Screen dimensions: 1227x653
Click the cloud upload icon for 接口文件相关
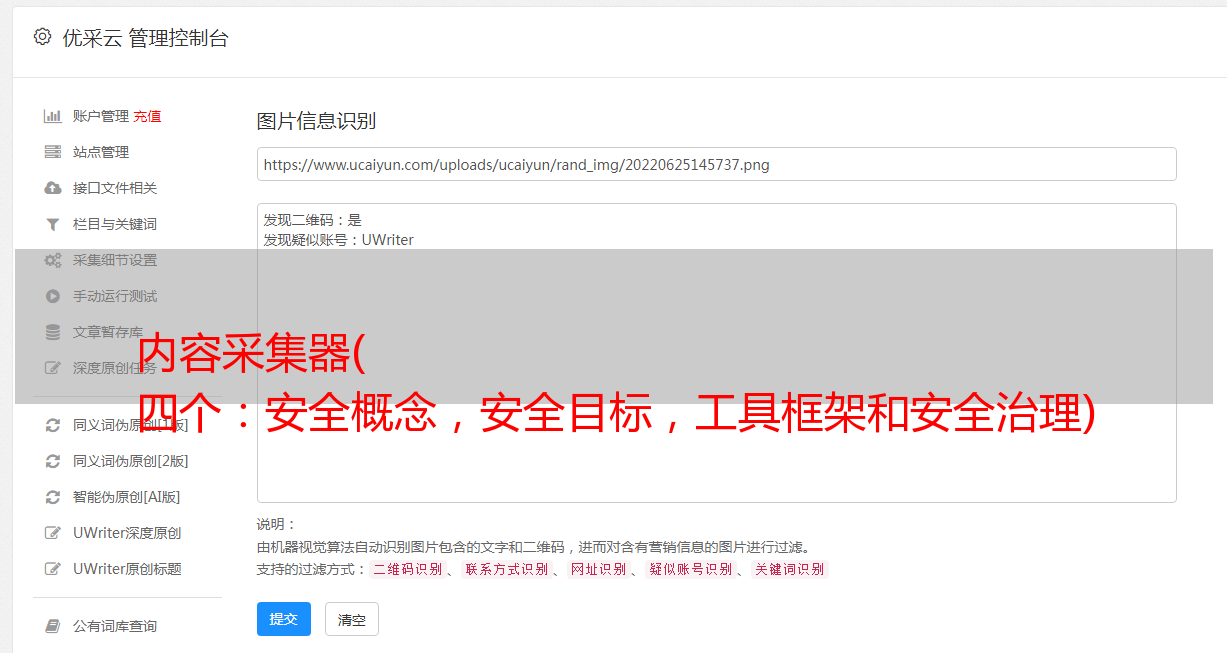[x=53, y=188]
